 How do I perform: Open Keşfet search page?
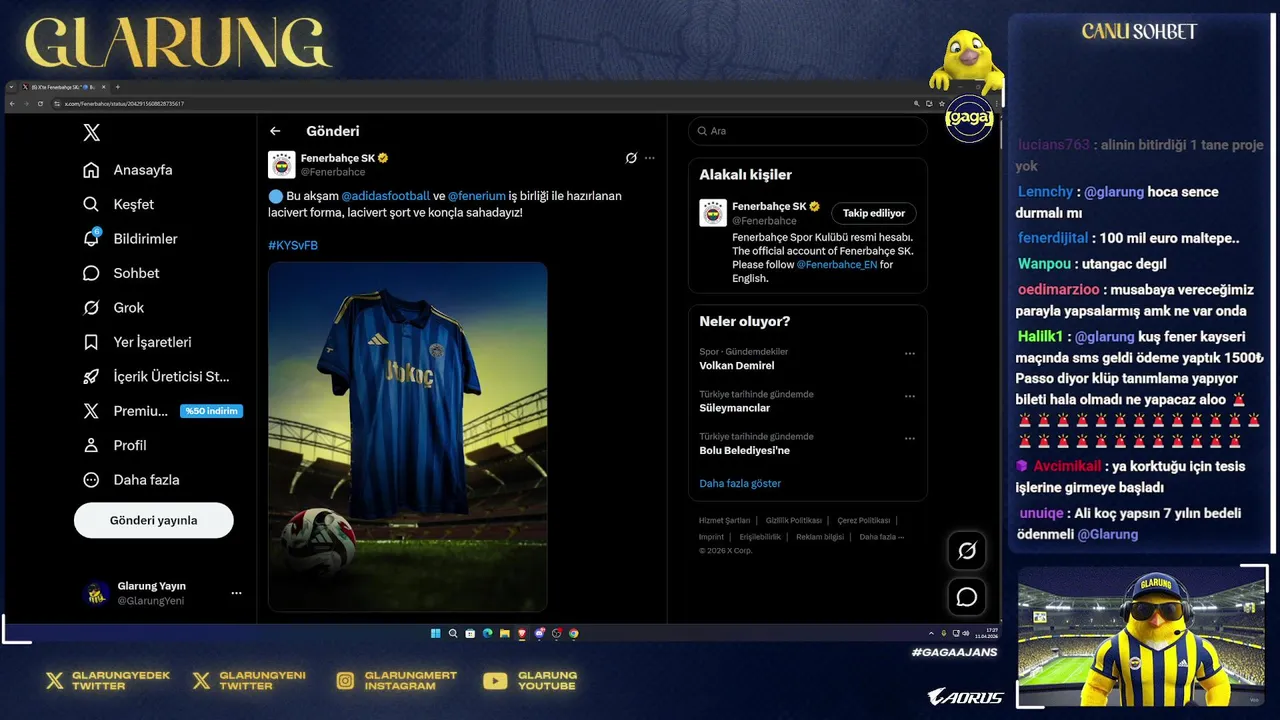pos(119,204)
